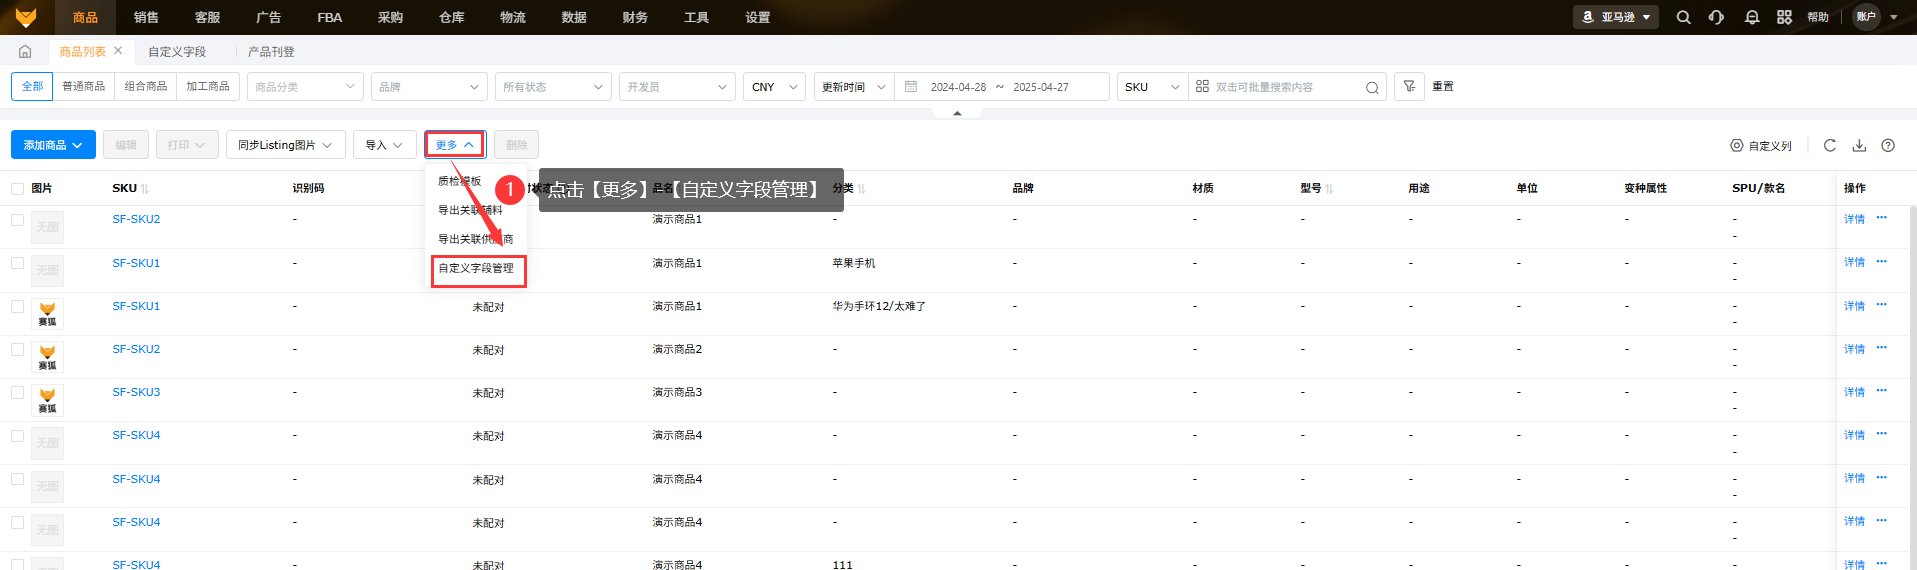This screenshot has height=570, width=1917.
Task: Select 质检模板 from the 更多 menu
Action: coord(460,181)
